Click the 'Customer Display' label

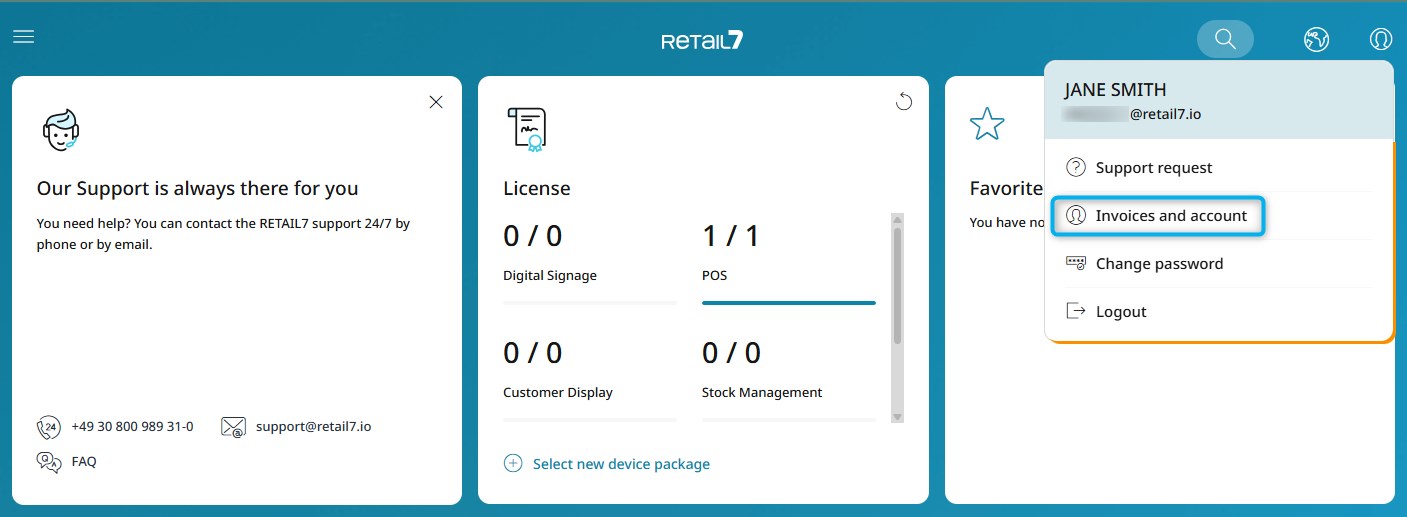click(558, 392)
